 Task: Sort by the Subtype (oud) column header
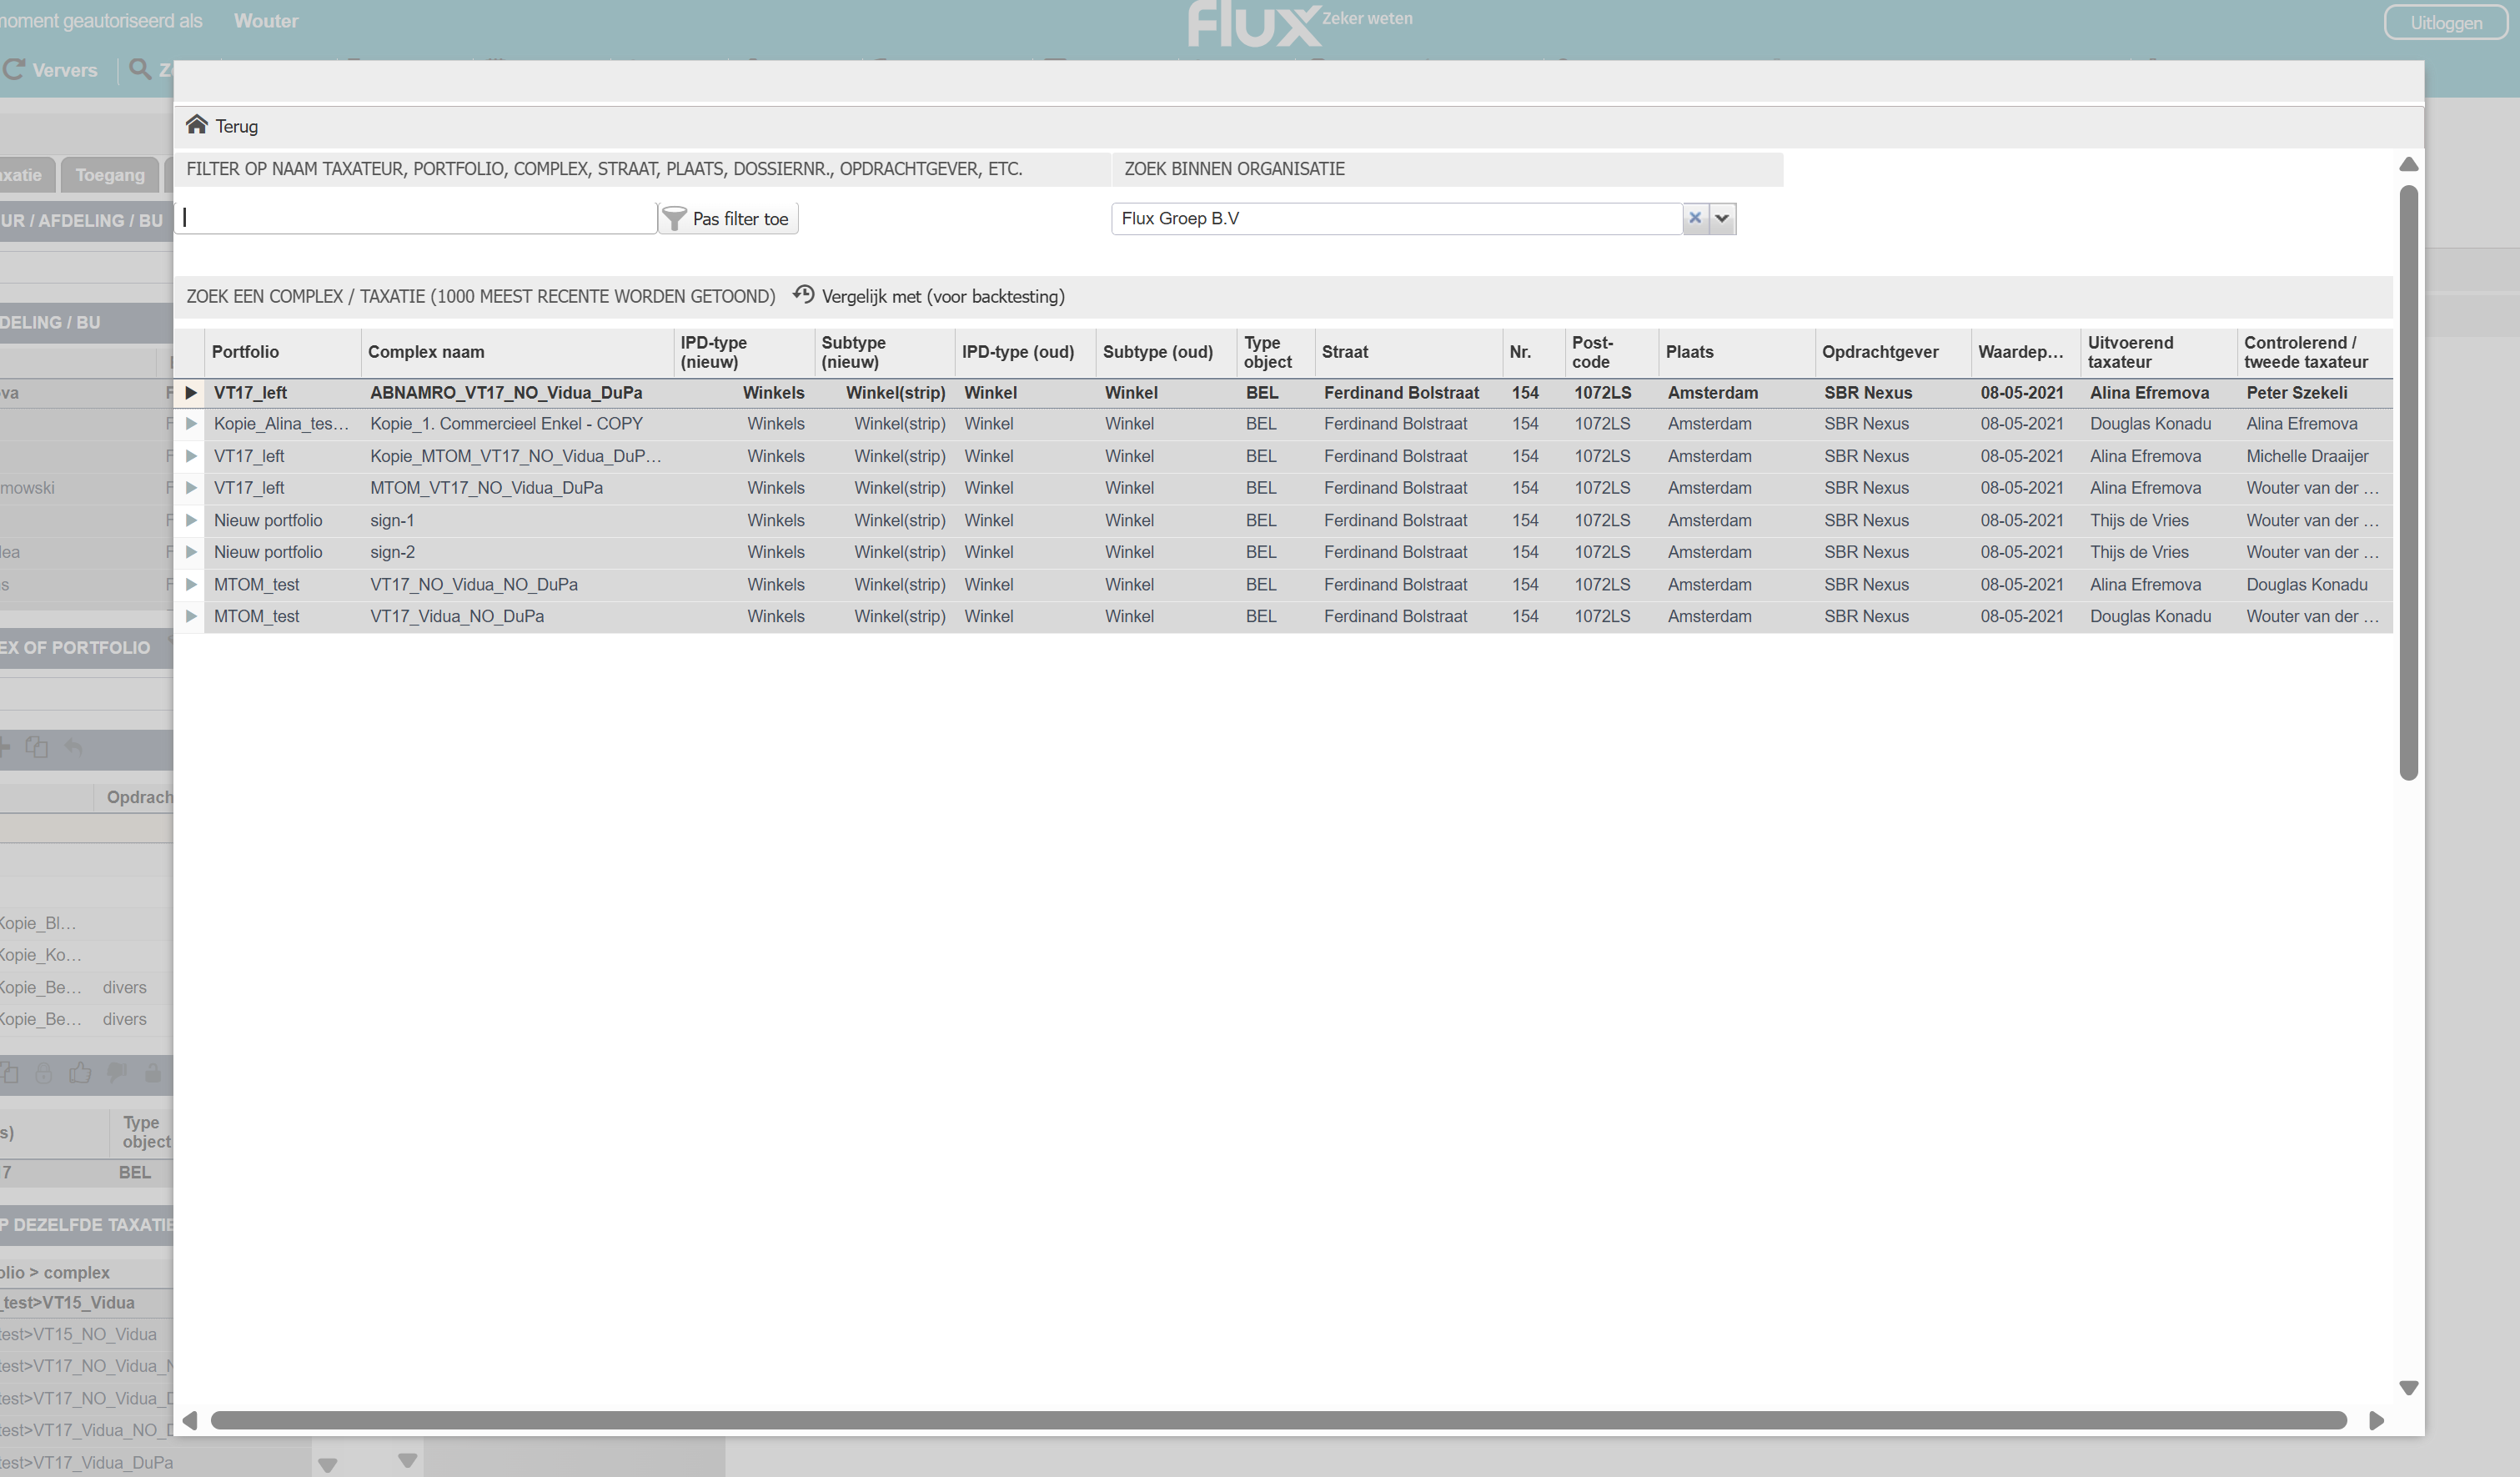[x=1166, y=352]
